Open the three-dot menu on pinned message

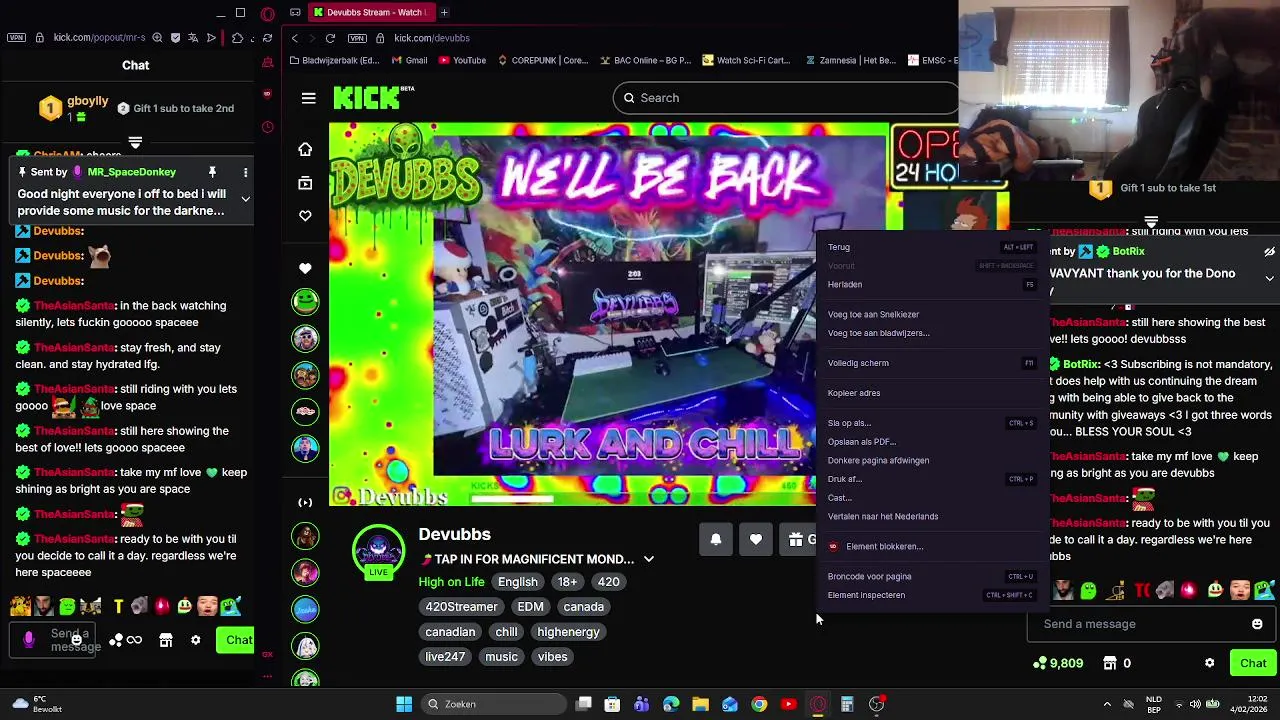tap(245, 172)
